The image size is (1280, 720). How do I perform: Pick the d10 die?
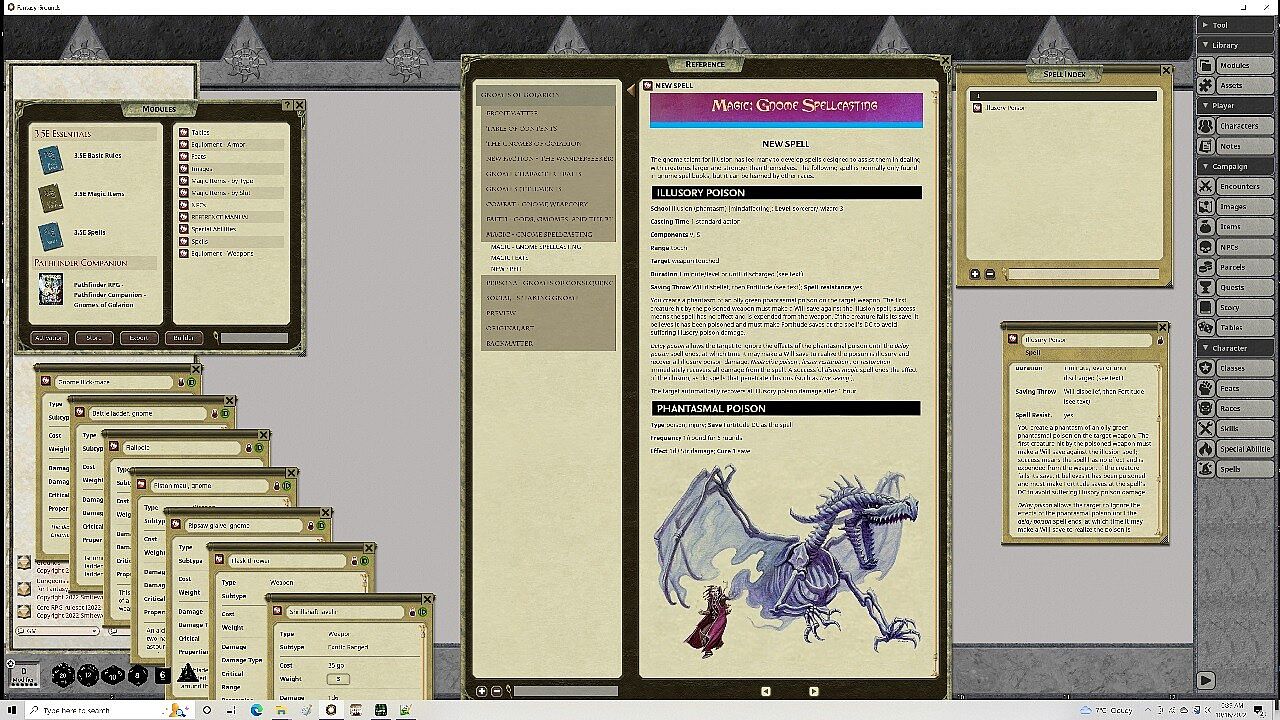[x=113, y=676]
